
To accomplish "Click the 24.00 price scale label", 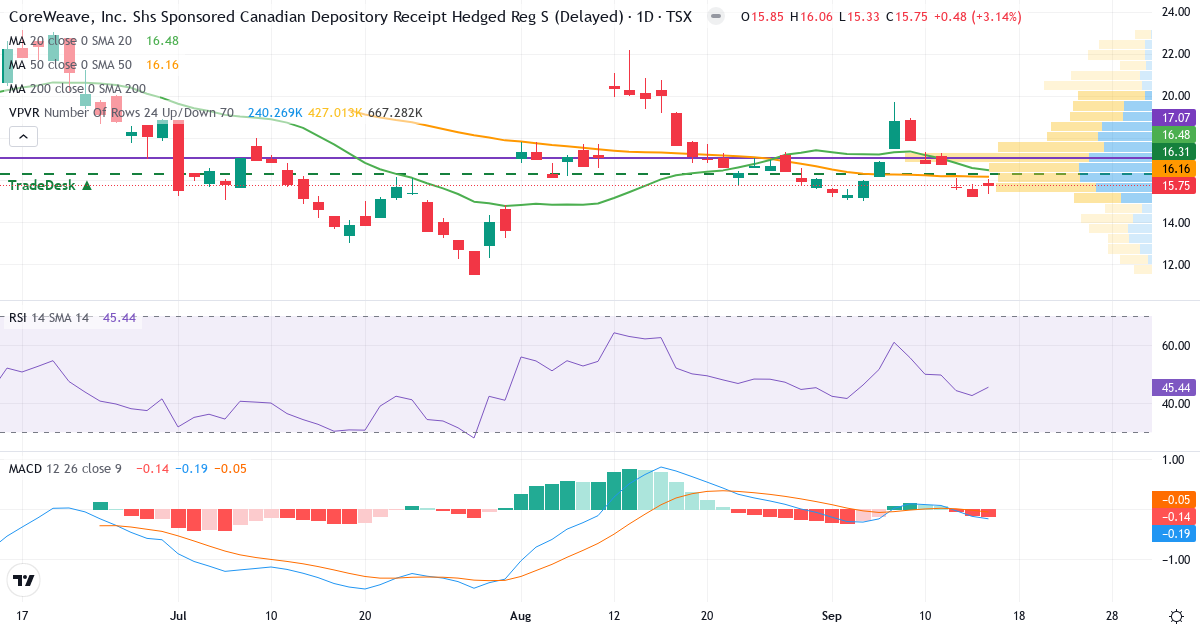I will pos(1174,11).
